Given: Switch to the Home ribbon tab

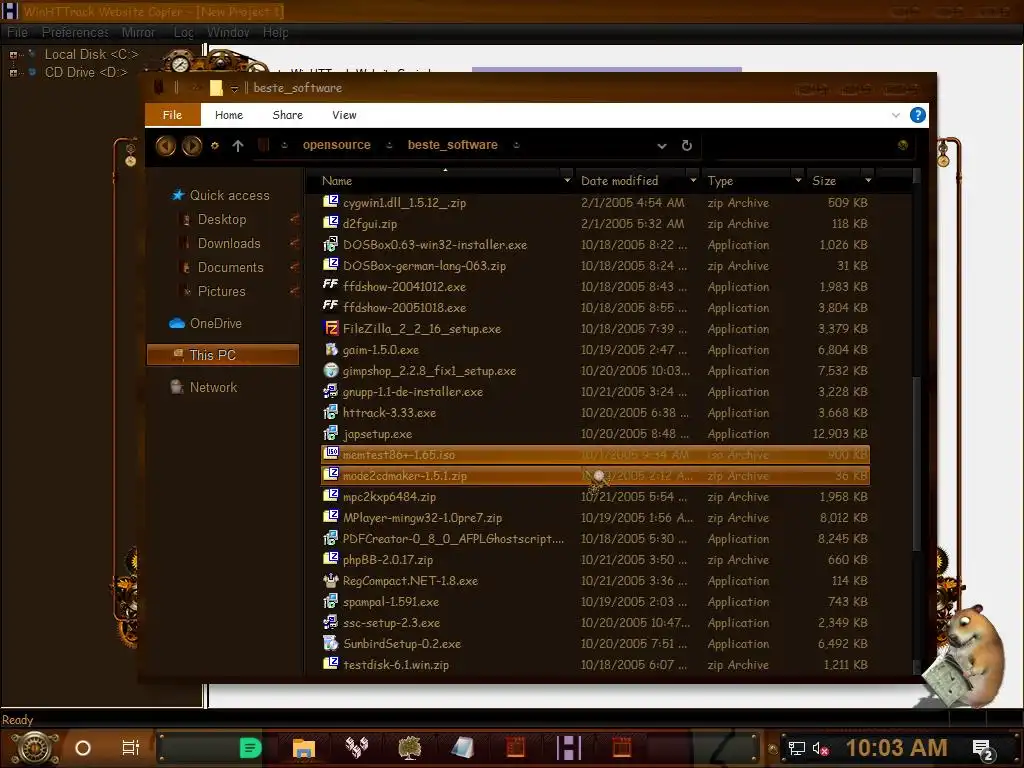Looking at the screenshot, I should point(229,115).
